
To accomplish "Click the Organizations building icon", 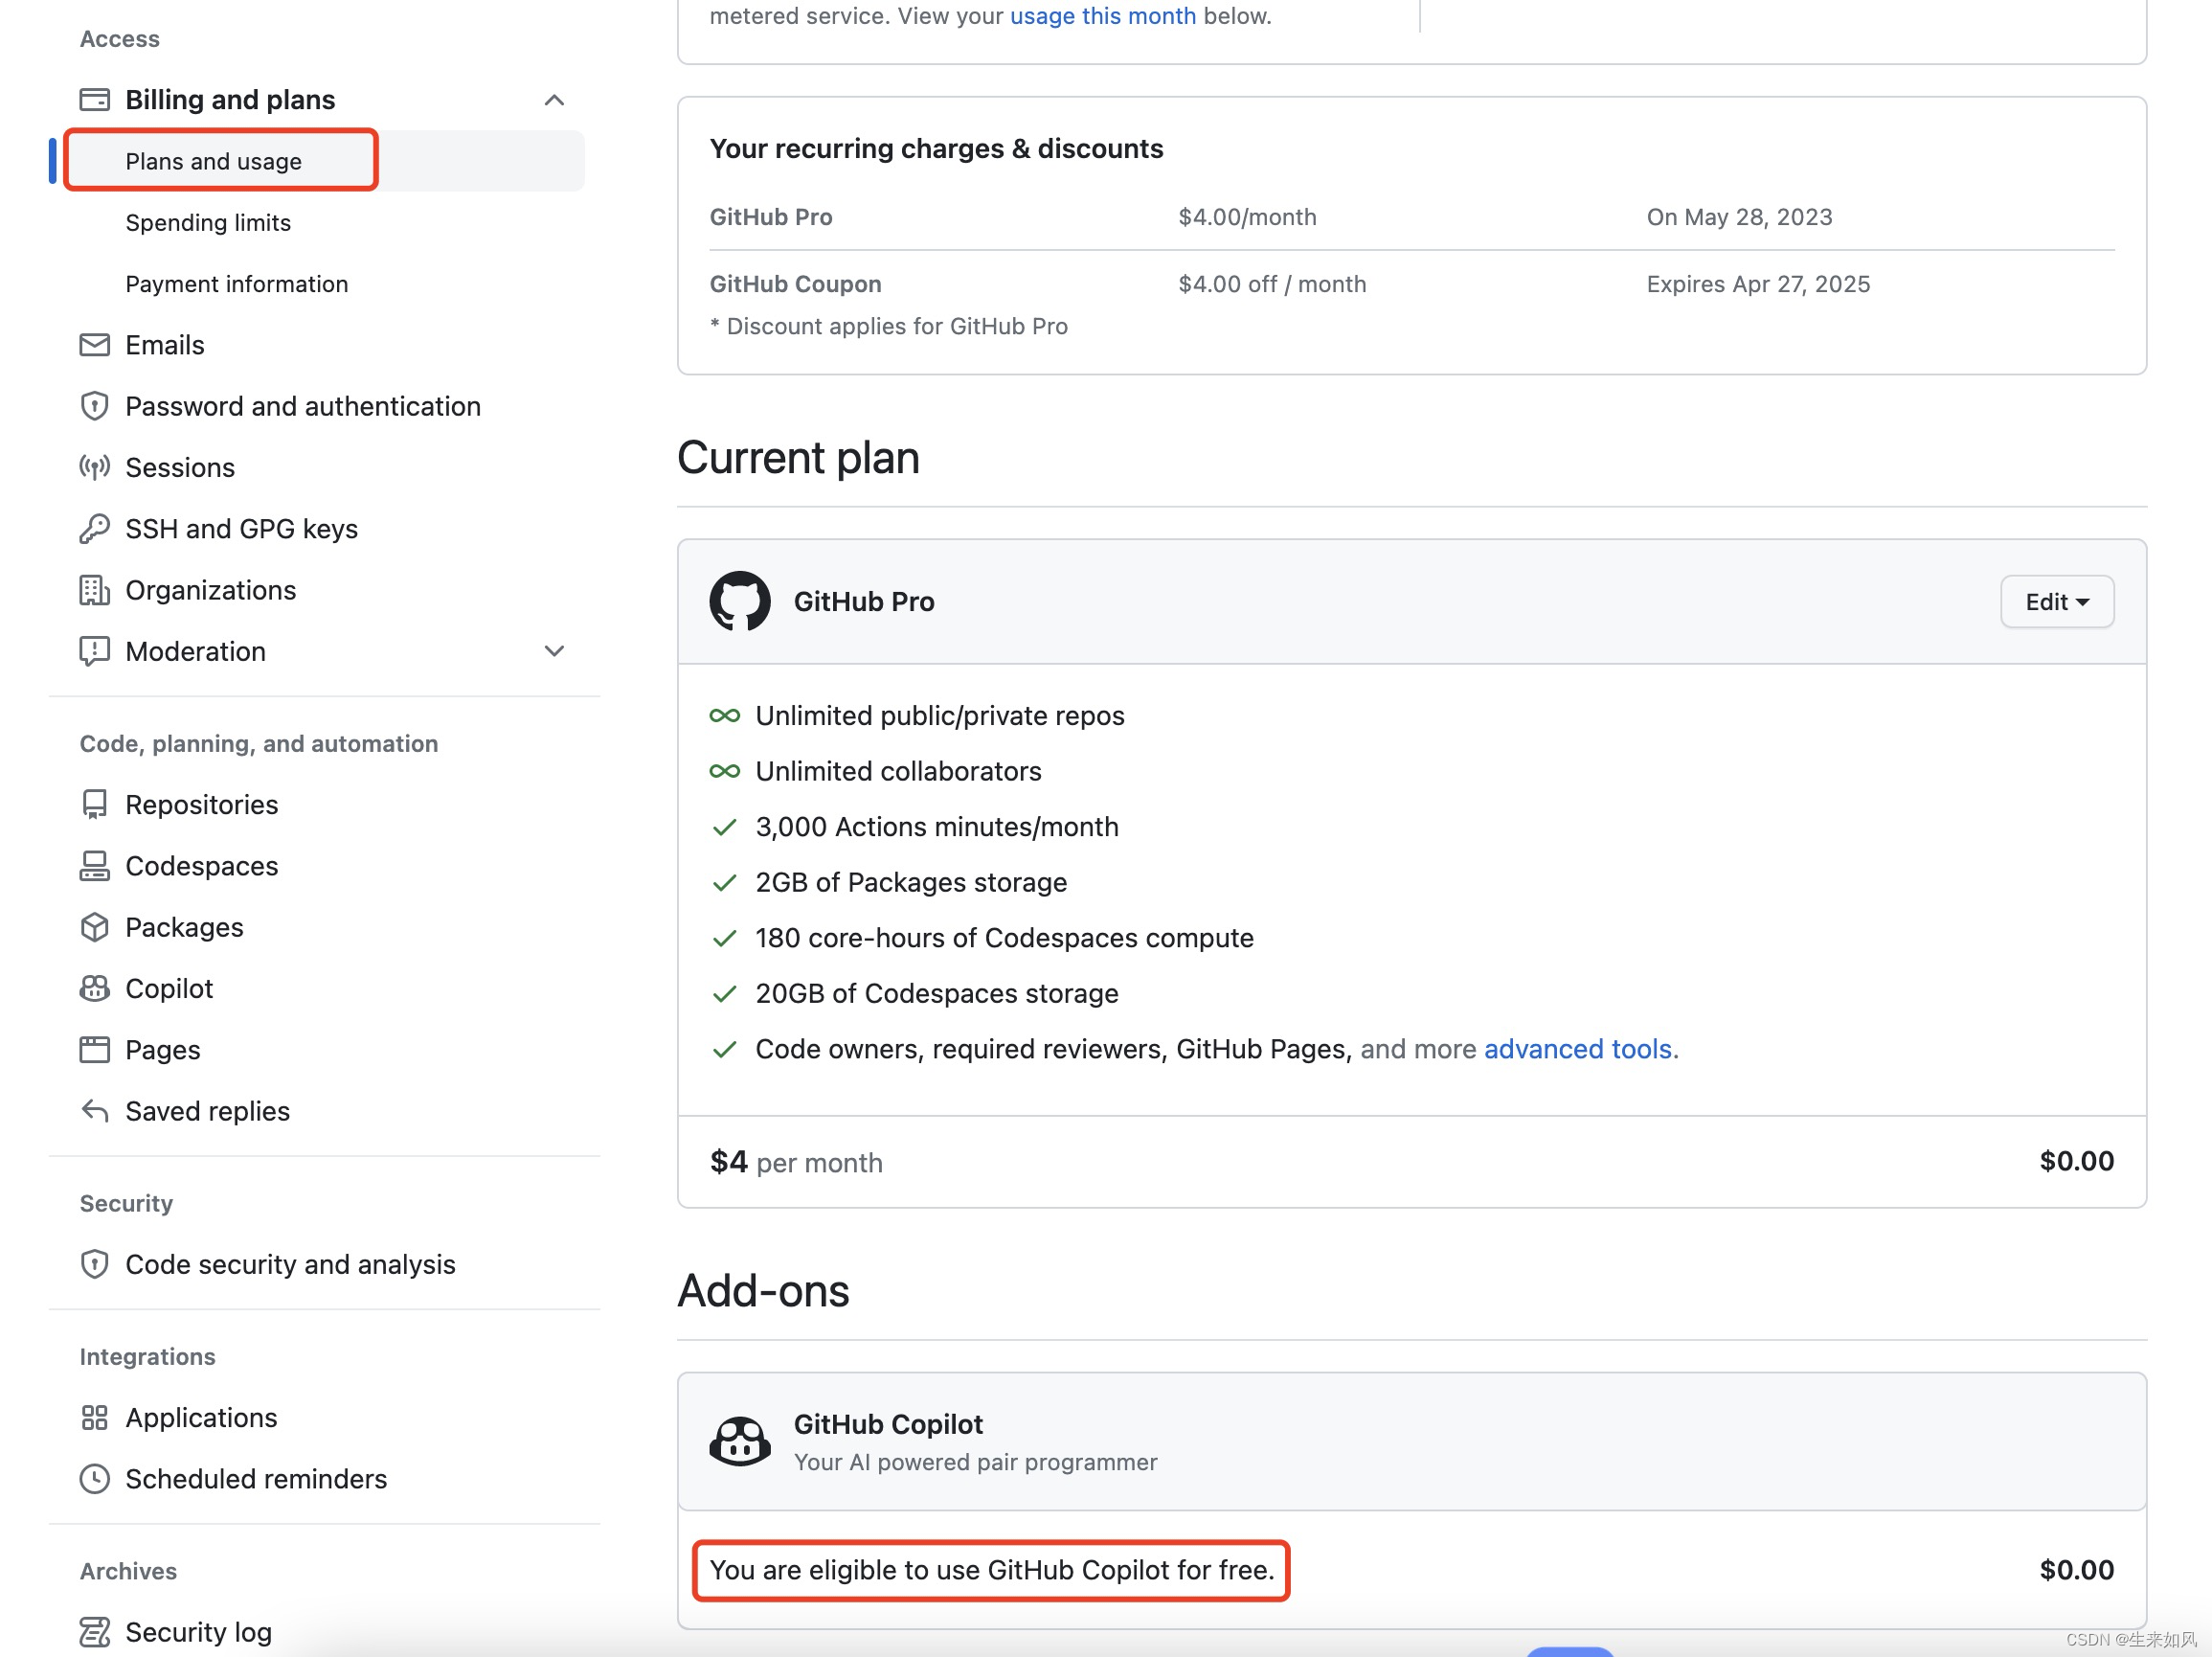I will [x=94, y=590].
